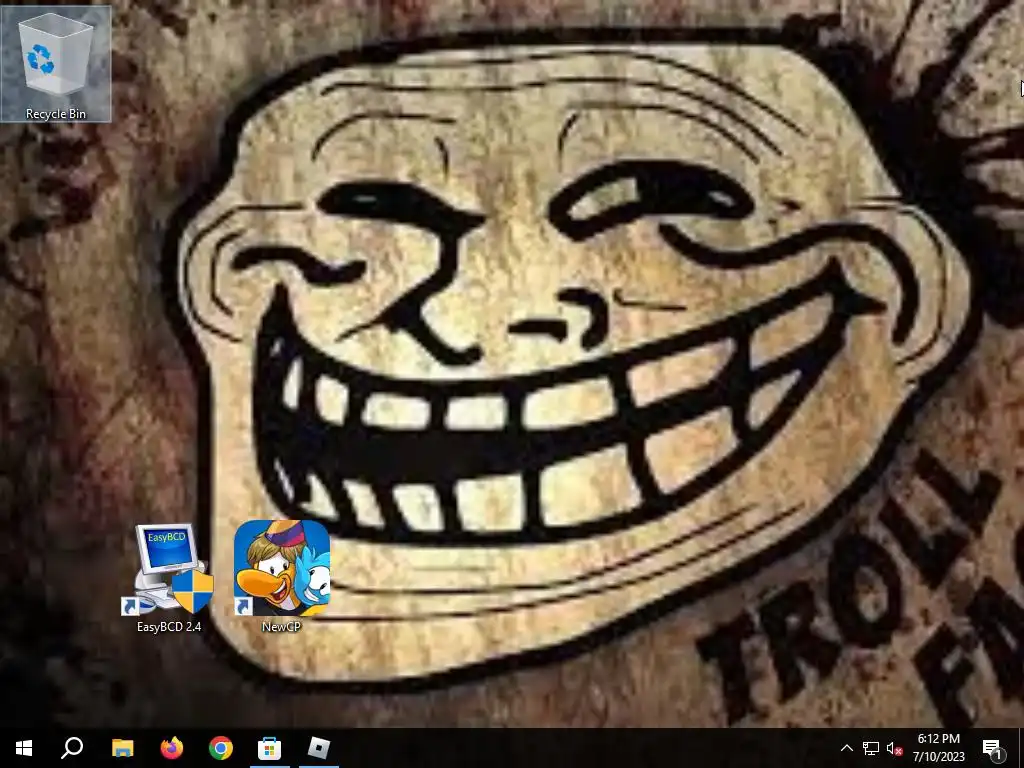Click the Recycle Bin label text
The image size is (1024, 768).
tap(56, 114)
